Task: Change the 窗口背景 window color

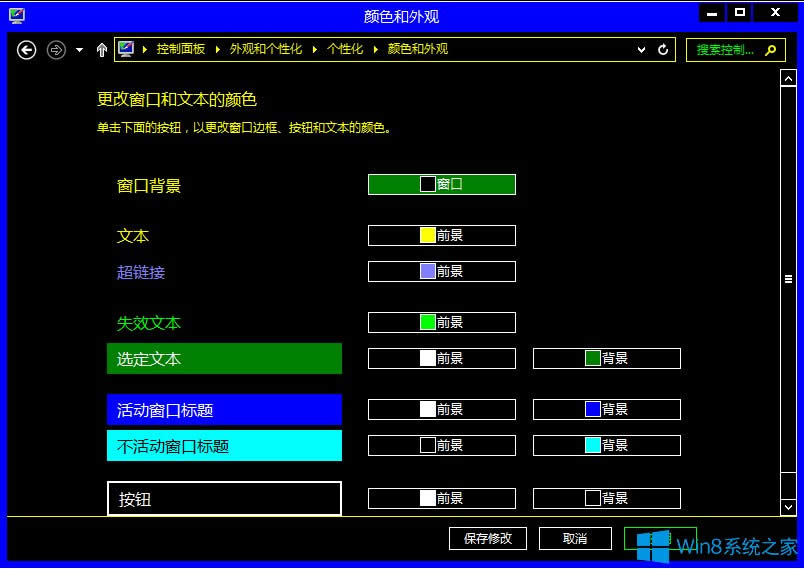Action: click(x=441, y=184)
